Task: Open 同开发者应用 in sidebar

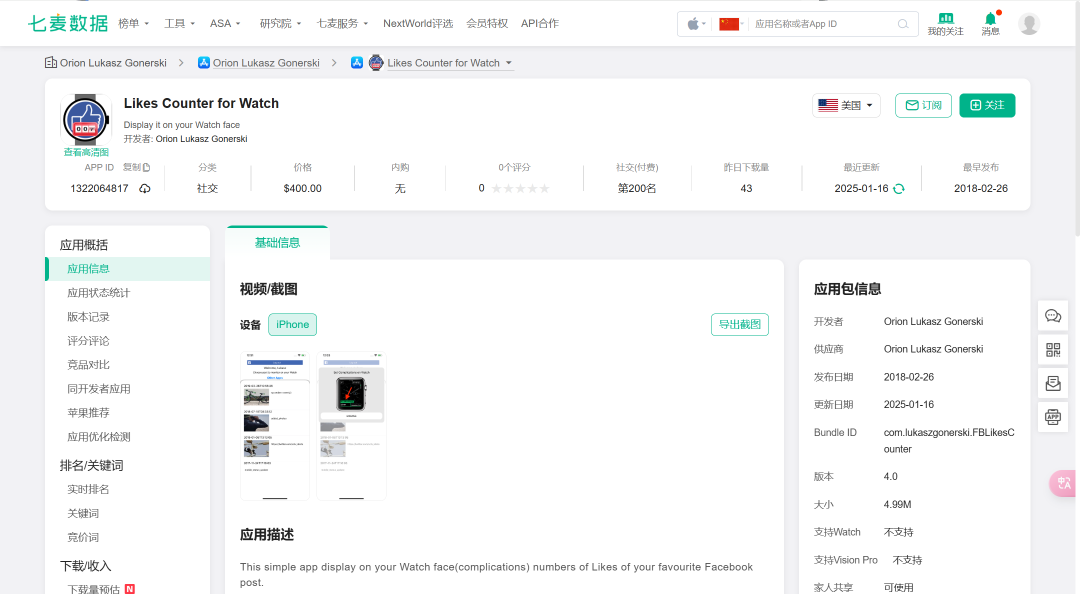Action: (98, 389)
